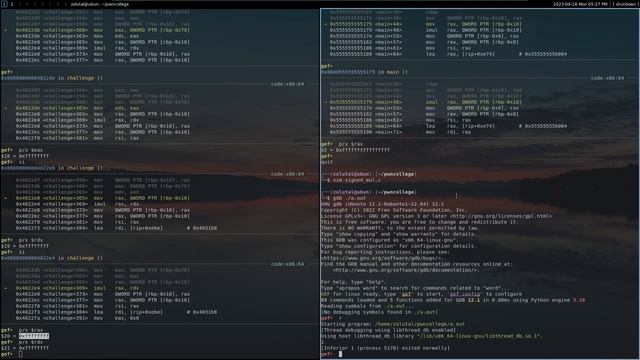
Task: Open the gdb documentation link
Action: [406, 270]
